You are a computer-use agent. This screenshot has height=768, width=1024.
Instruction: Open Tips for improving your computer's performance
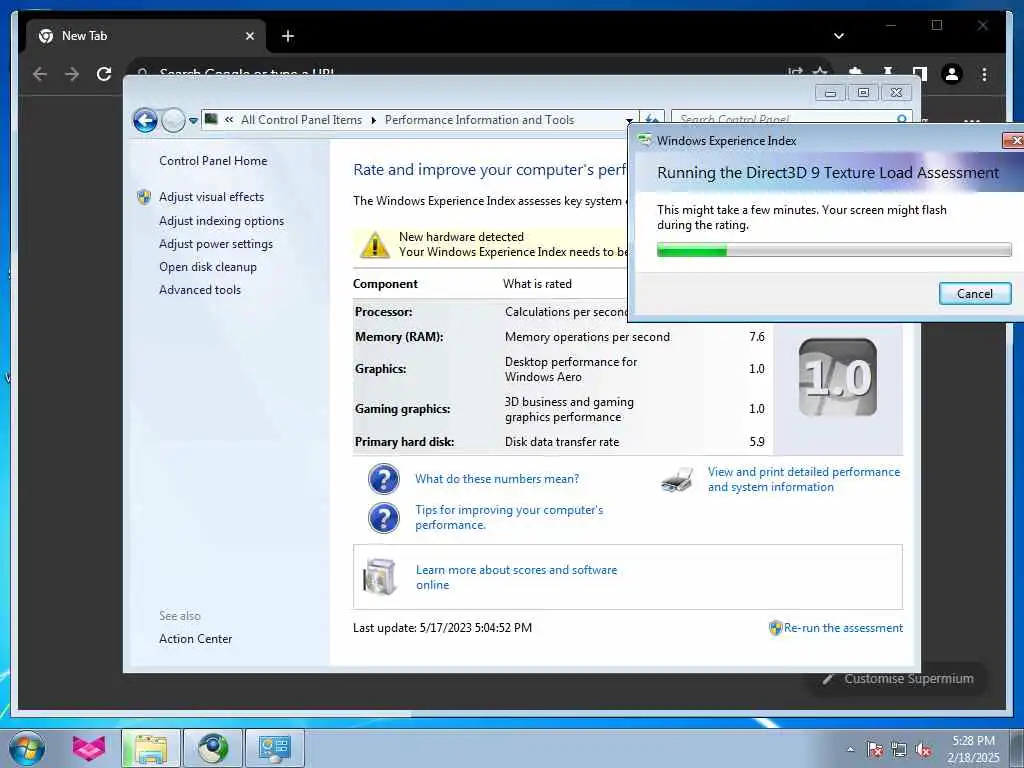click(x=509, y=517)
